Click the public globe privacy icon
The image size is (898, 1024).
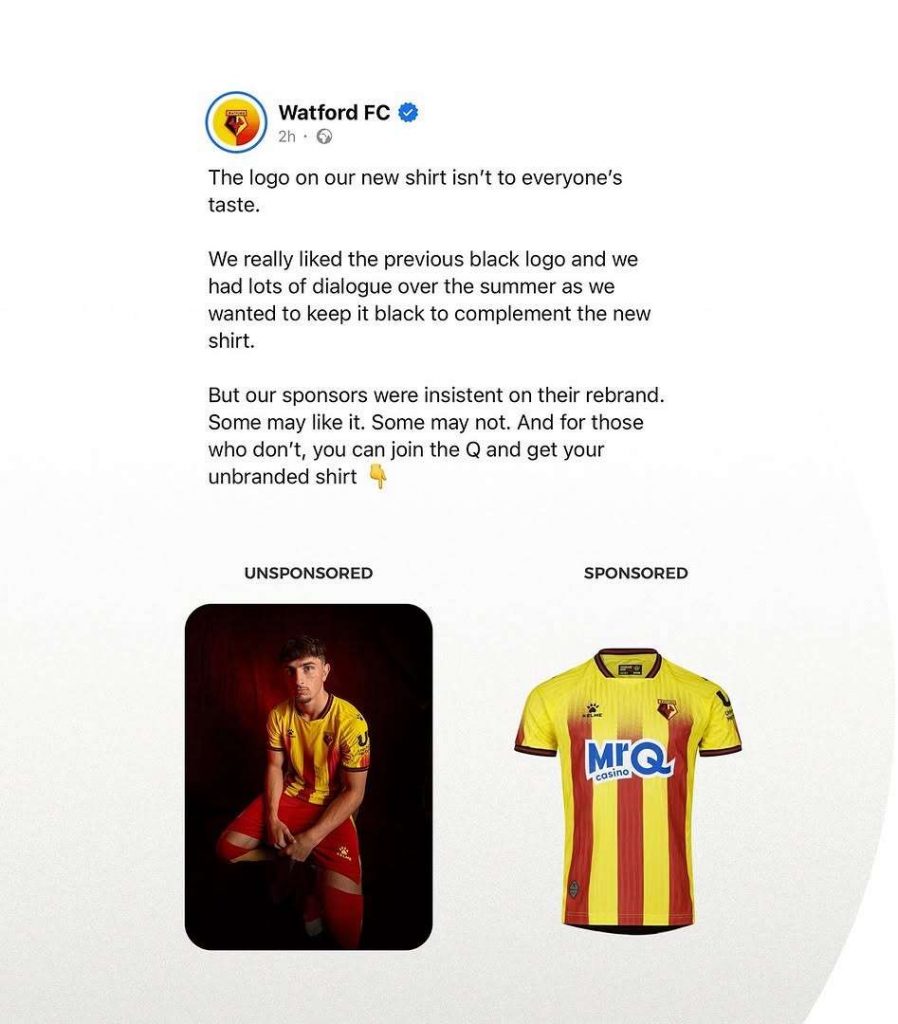coord(324,136)
